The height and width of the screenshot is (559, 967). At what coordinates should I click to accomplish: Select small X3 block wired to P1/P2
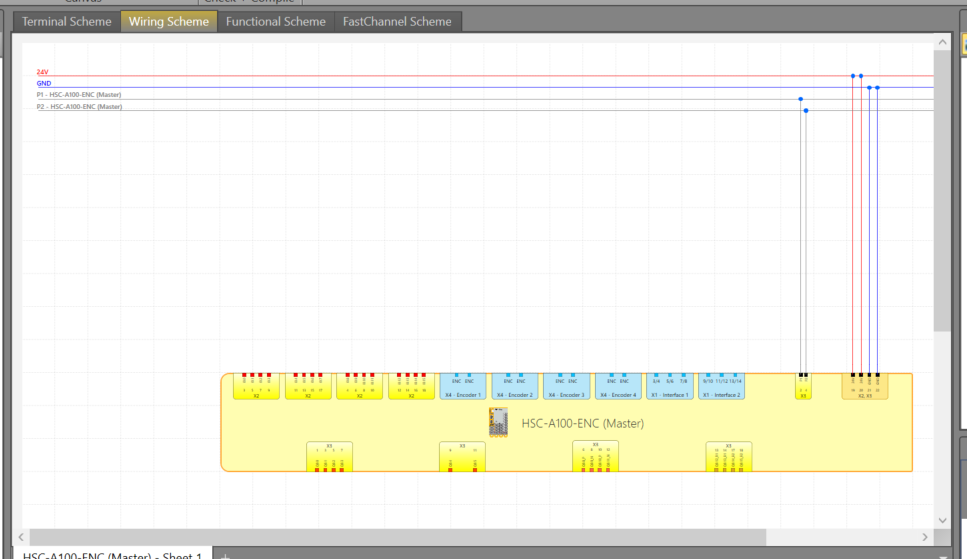(x=804, y=386)
